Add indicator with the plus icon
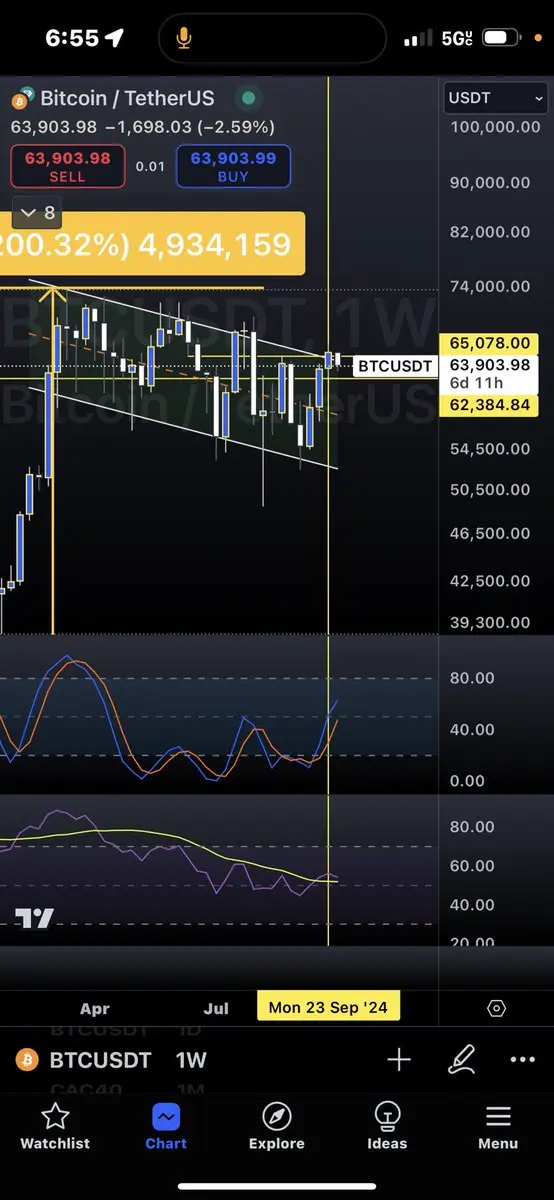This screenshot has width=554, height=1200. 398,1060
